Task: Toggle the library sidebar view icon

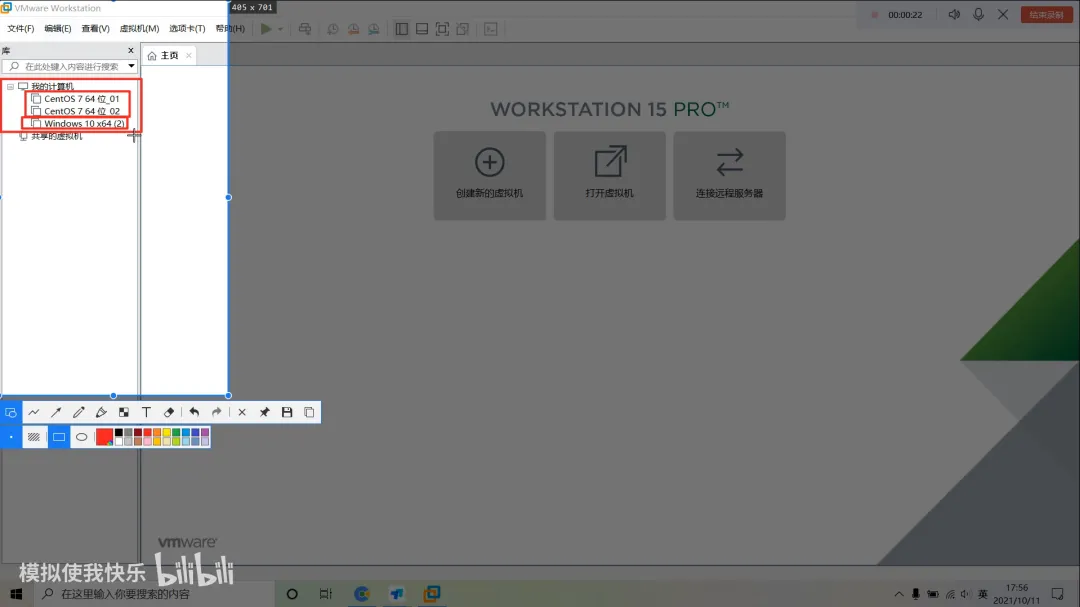Action: pos(402,29)
